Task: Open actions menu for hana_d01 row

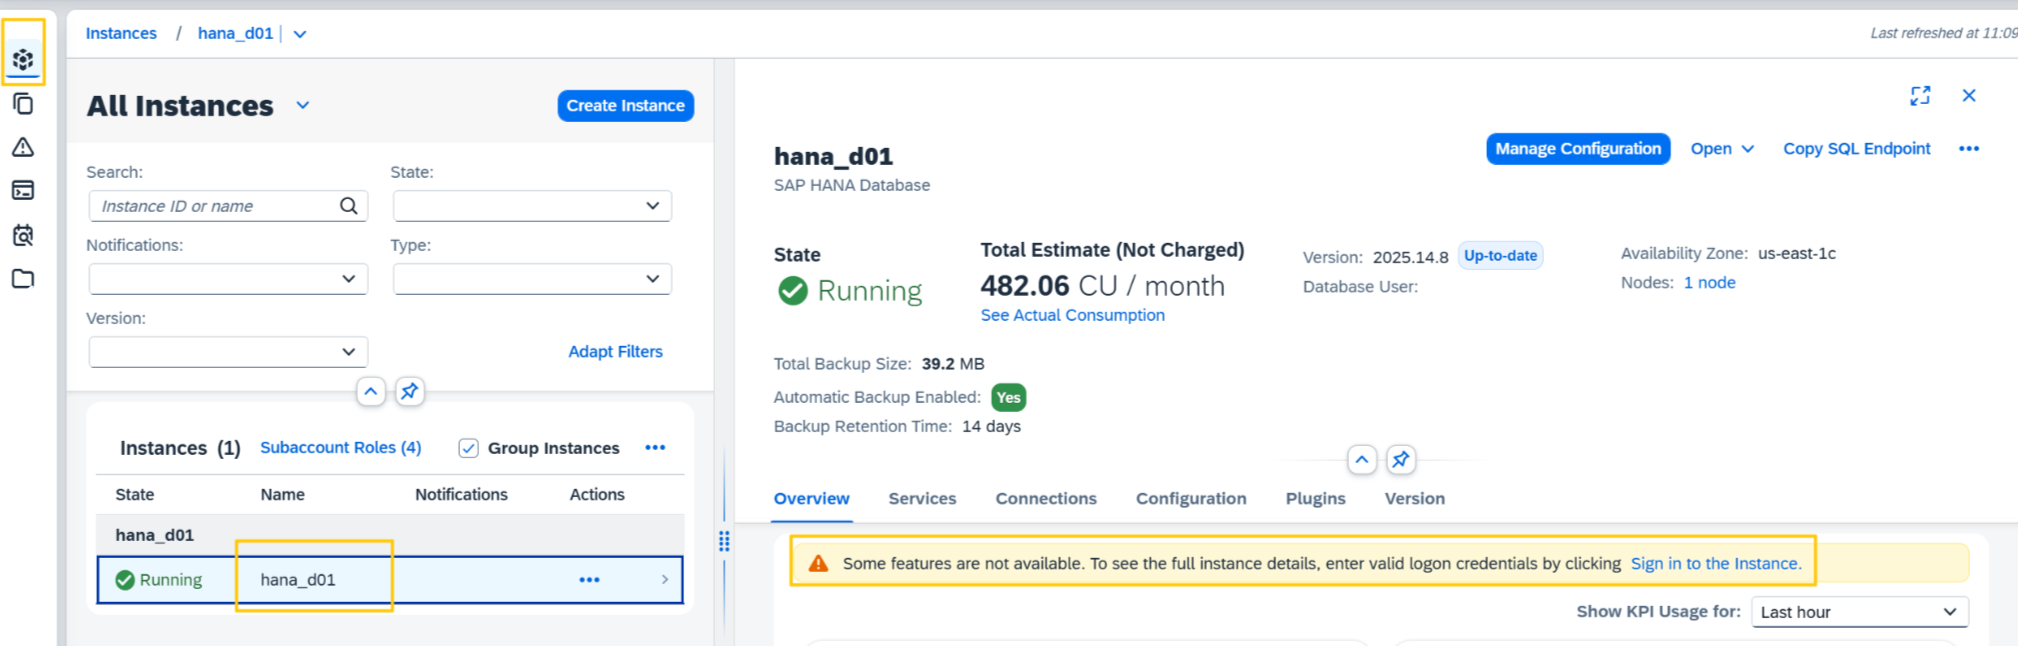Action: 589,580
